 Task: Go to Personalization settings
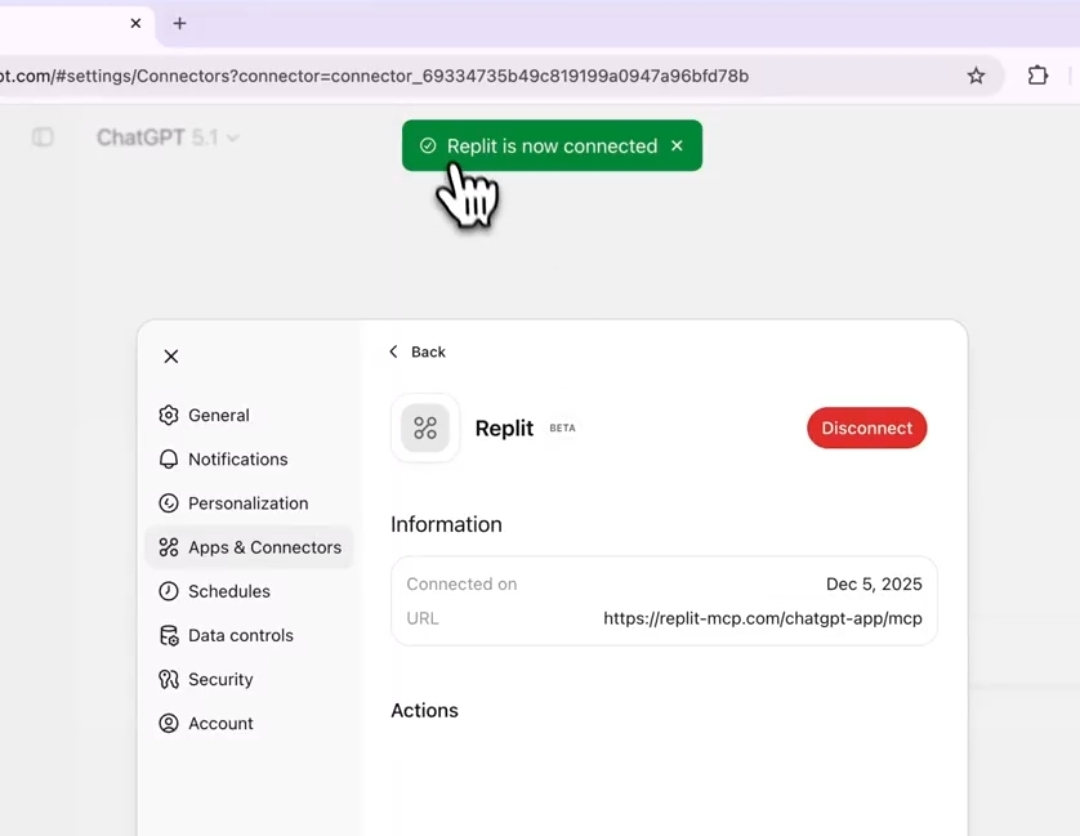(x=247, y=503)
